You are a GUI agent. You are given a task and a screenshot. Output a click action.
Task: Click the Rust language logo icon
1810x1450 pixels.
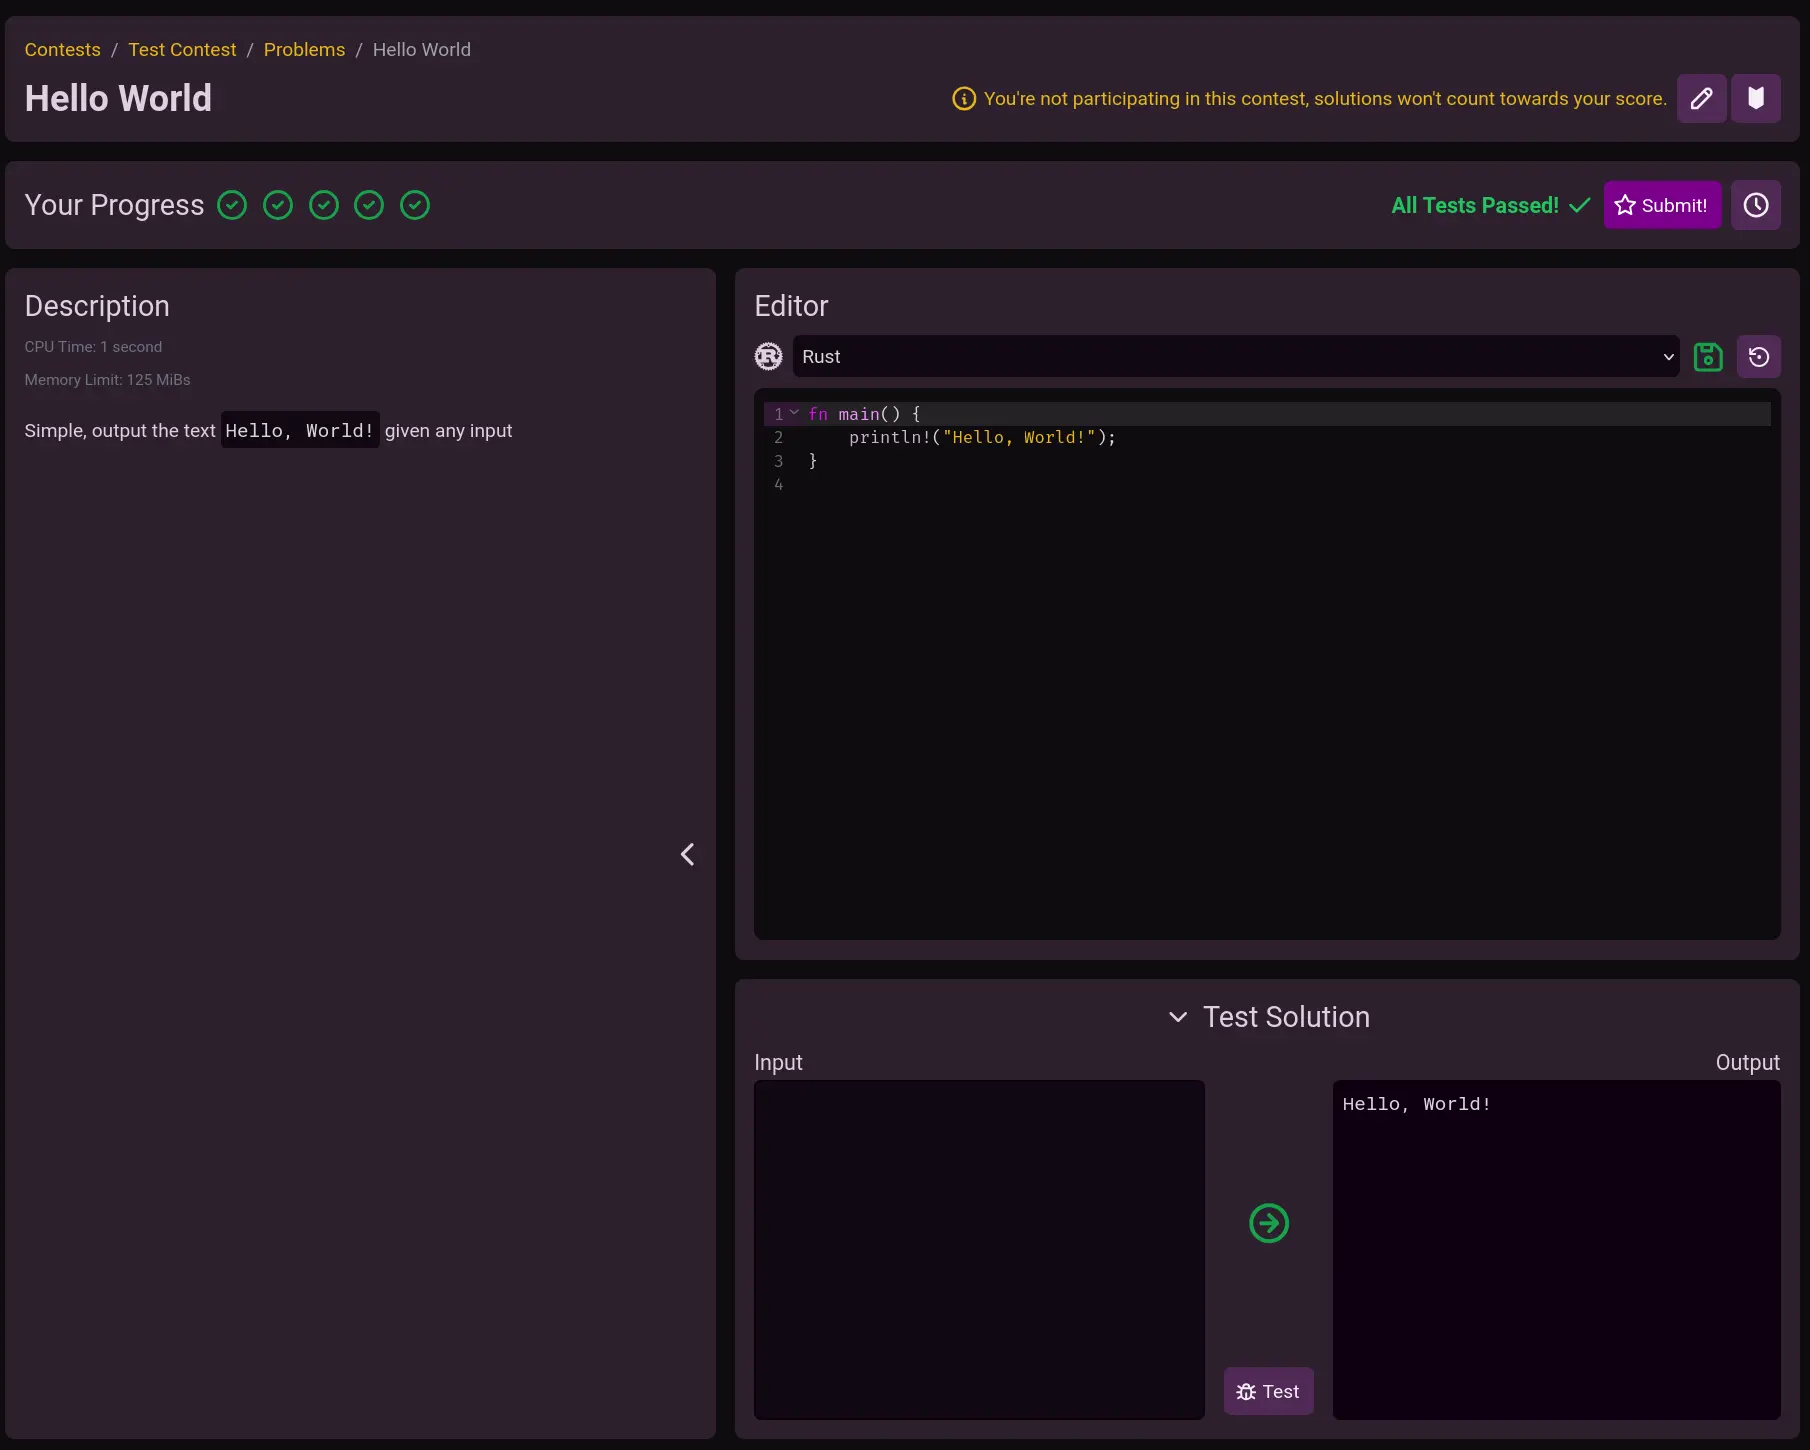(x=768, y=357)
